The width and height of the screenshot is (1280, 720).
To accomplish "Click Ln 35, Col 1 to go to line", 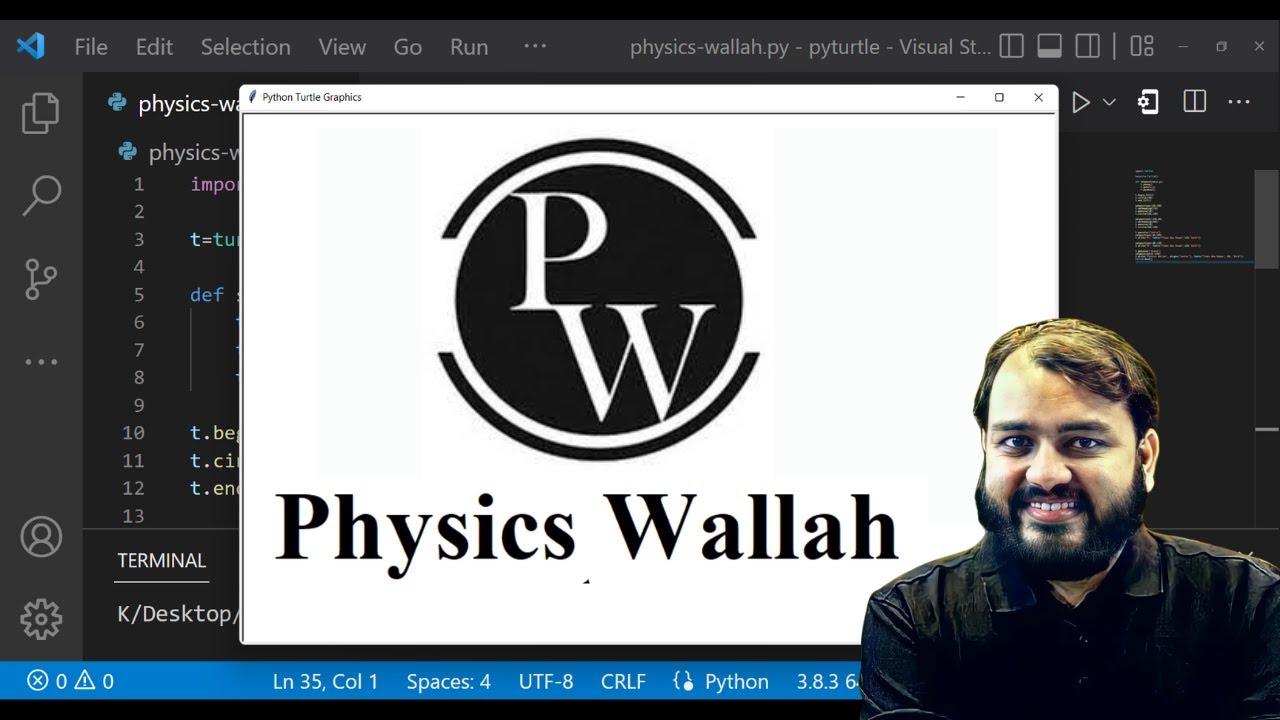I will pos(325,681).
